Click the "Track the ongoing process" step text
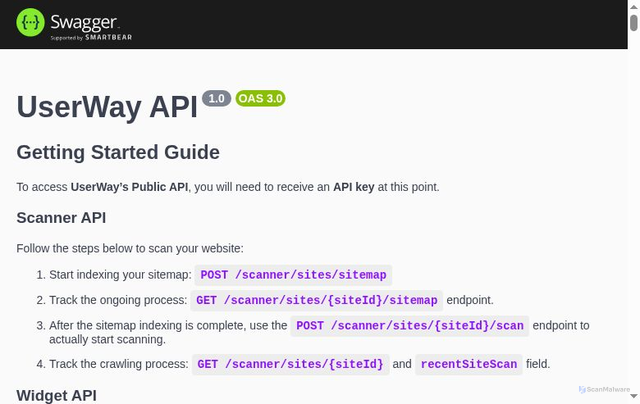The height and width of the screenshot is (404, 640). pos(118,300)
